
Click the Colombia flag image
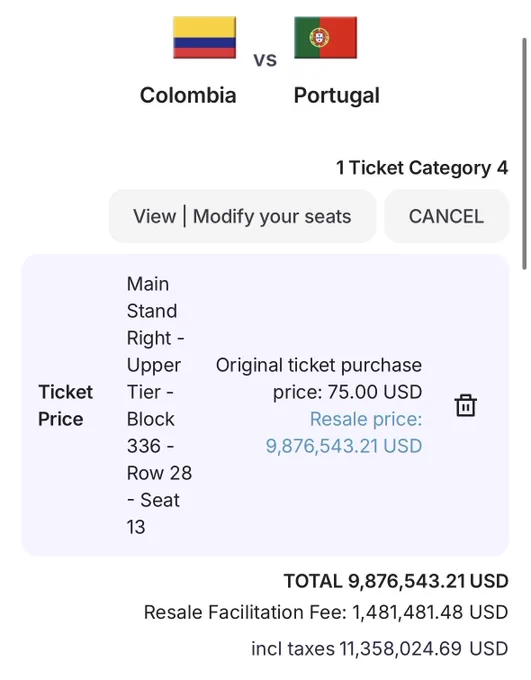(204, 37)
